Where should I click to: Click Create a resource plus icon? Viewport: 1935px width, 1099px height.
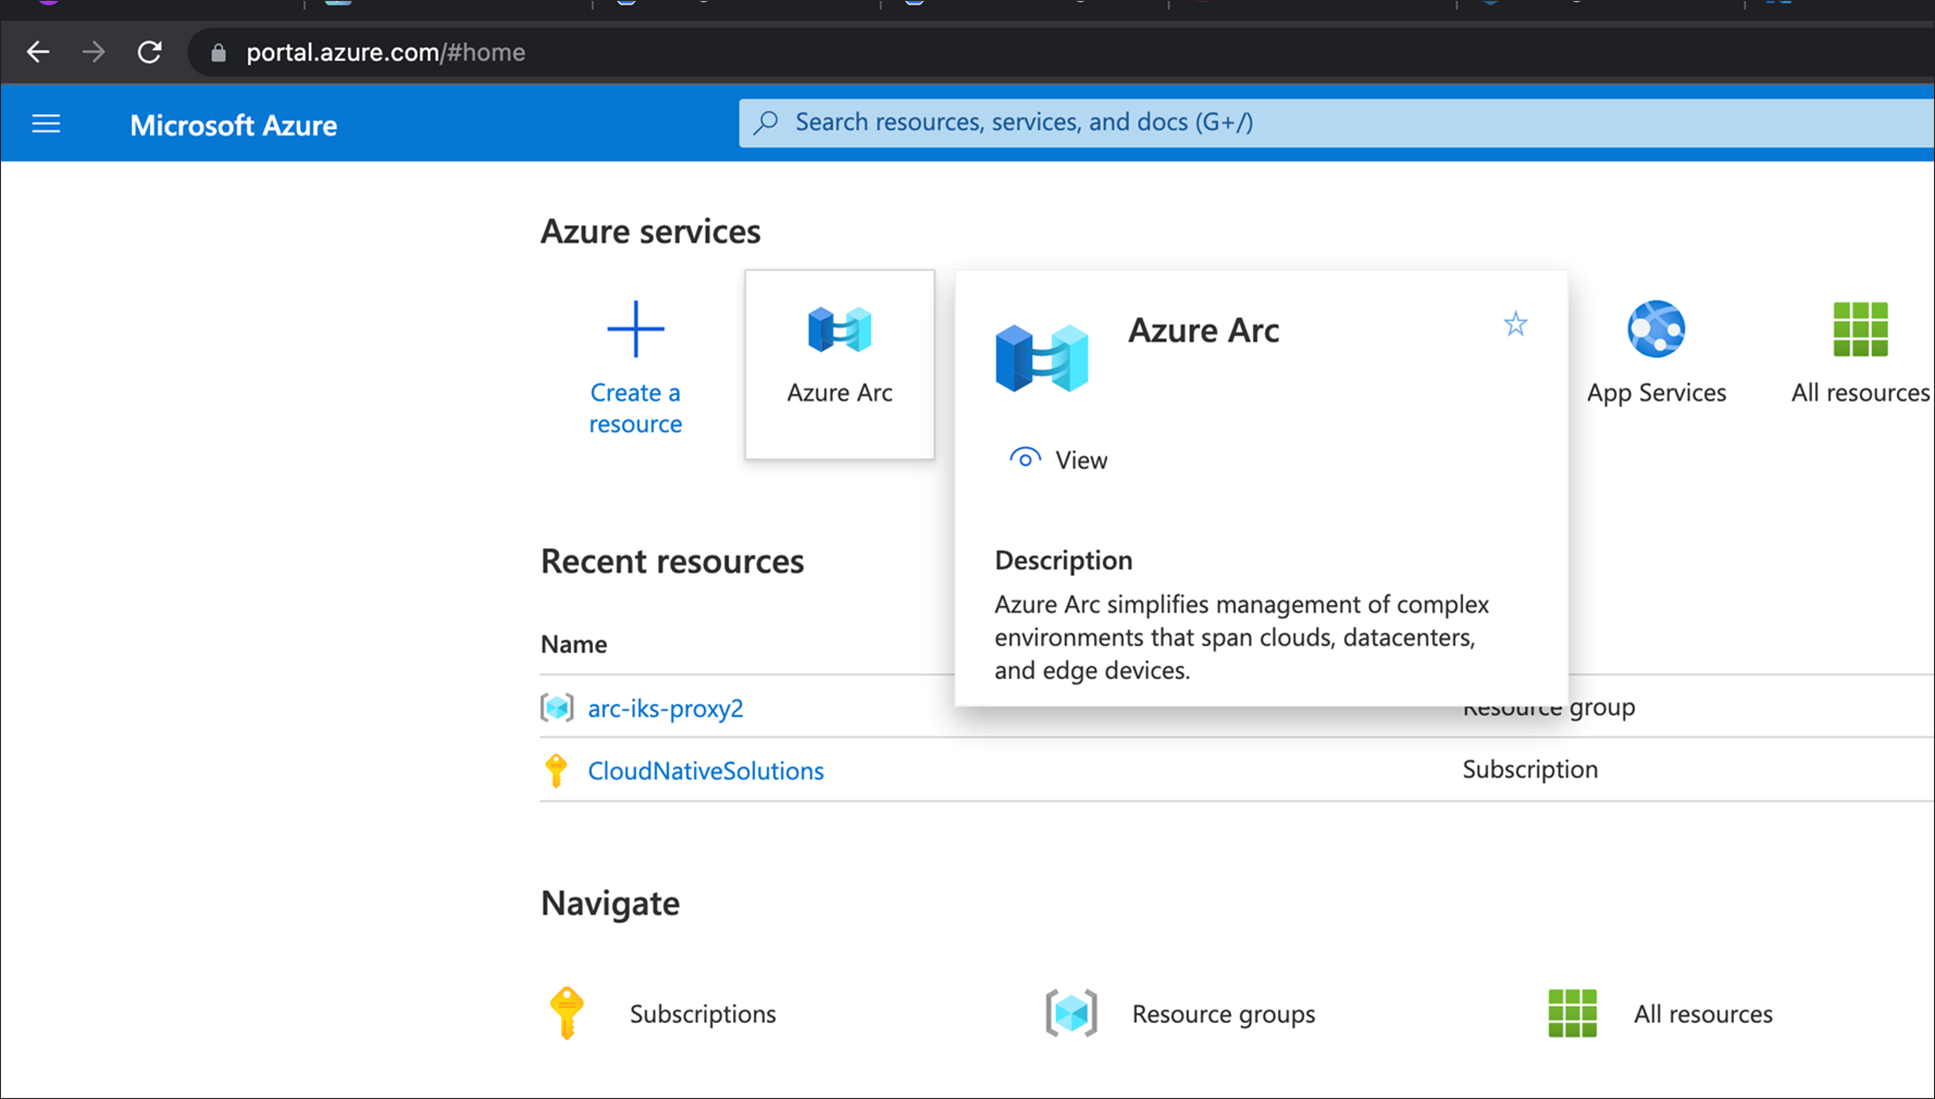click(635, 327)
